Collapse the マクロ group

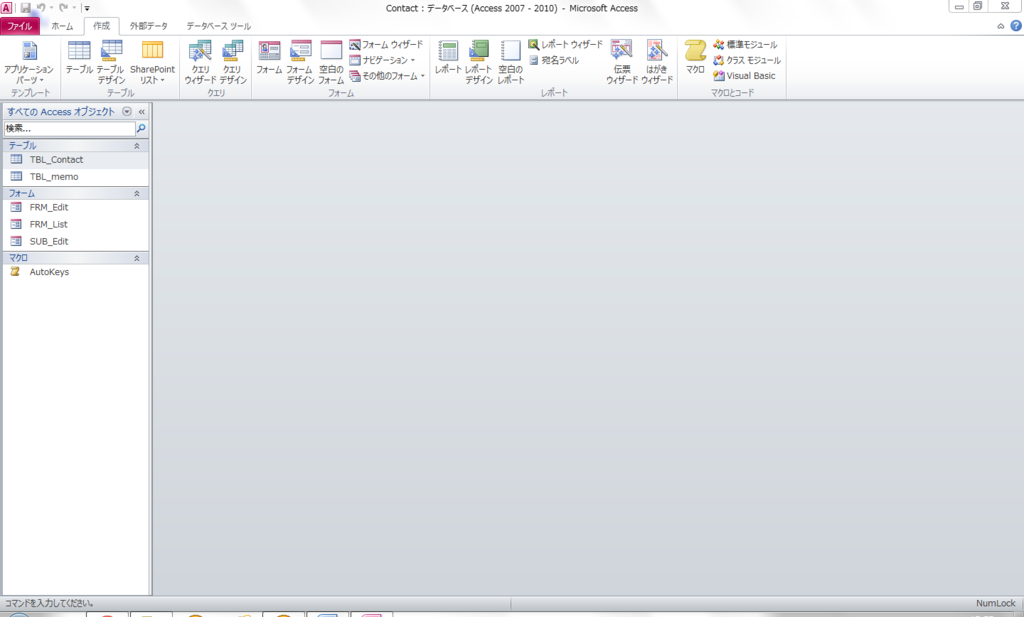[136, 258]
